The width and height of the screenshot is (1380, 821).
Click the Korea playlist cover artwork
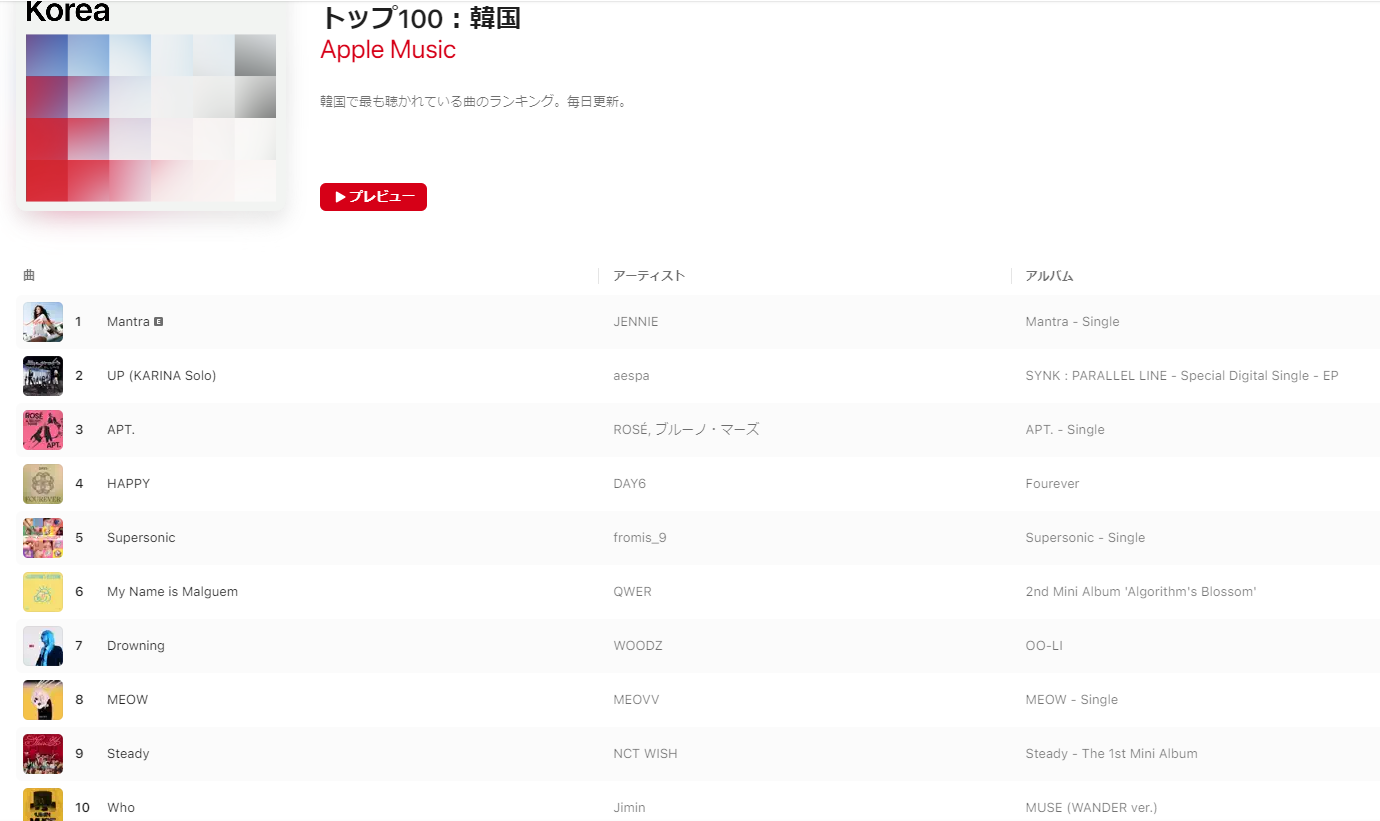click(x=151, y=105)
